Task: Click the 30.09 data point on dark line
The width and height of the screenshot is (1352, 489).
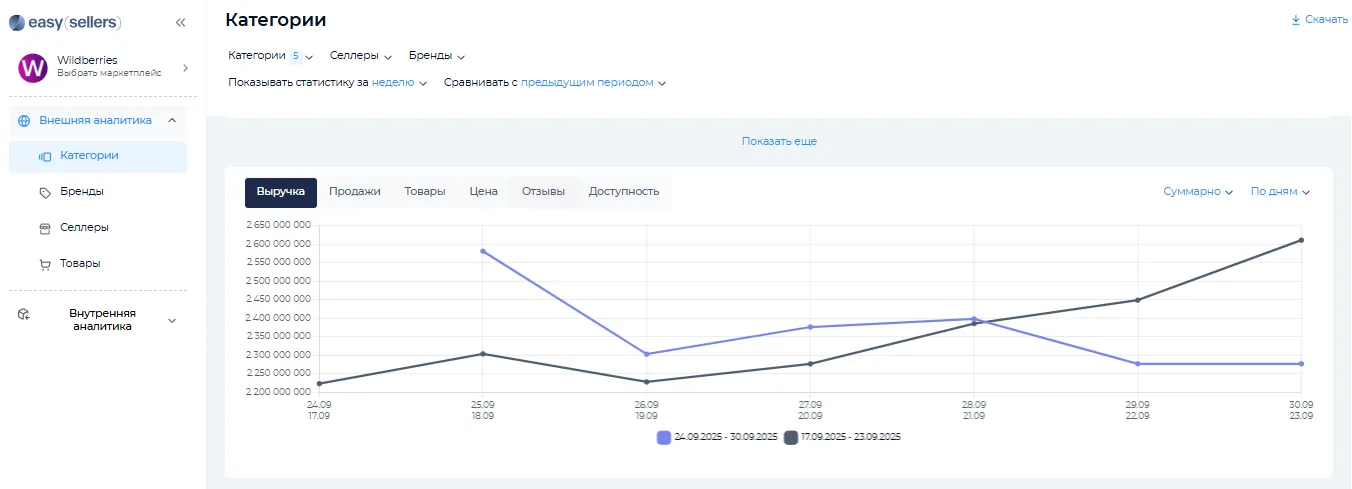Action: [x=1301, y=240]
